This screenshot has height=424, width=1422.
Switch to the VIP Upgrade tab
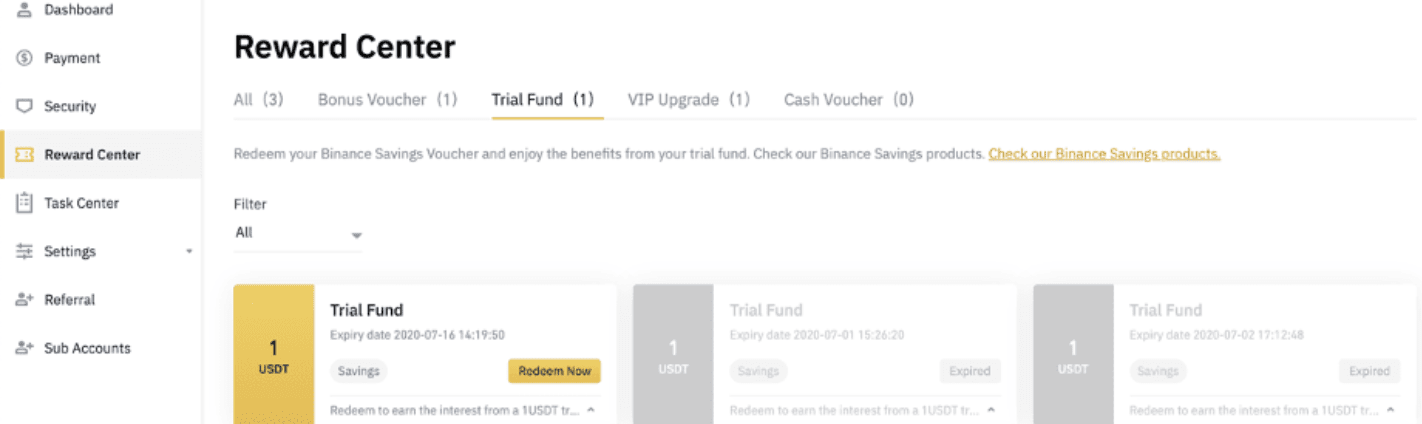pyautogui.click(x=688, y=100)
